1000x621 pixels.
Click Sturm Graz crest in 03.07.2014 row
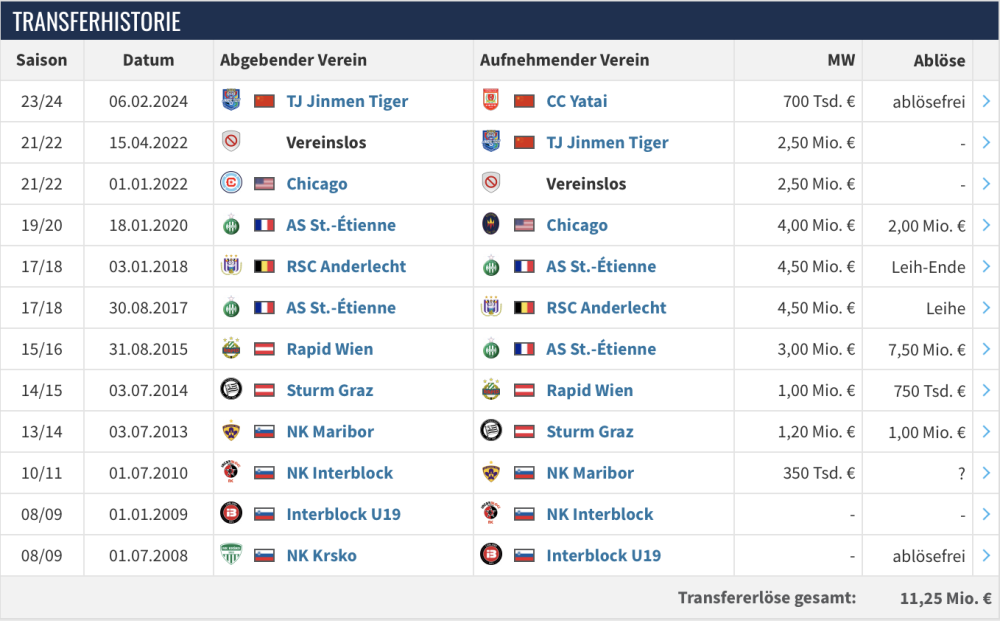click(x=231, y=390)
